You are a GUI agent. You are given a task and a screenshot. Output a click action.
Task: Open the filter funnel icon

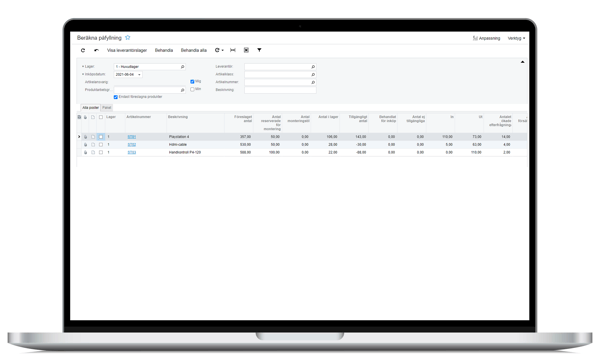[x=259, y=50]
